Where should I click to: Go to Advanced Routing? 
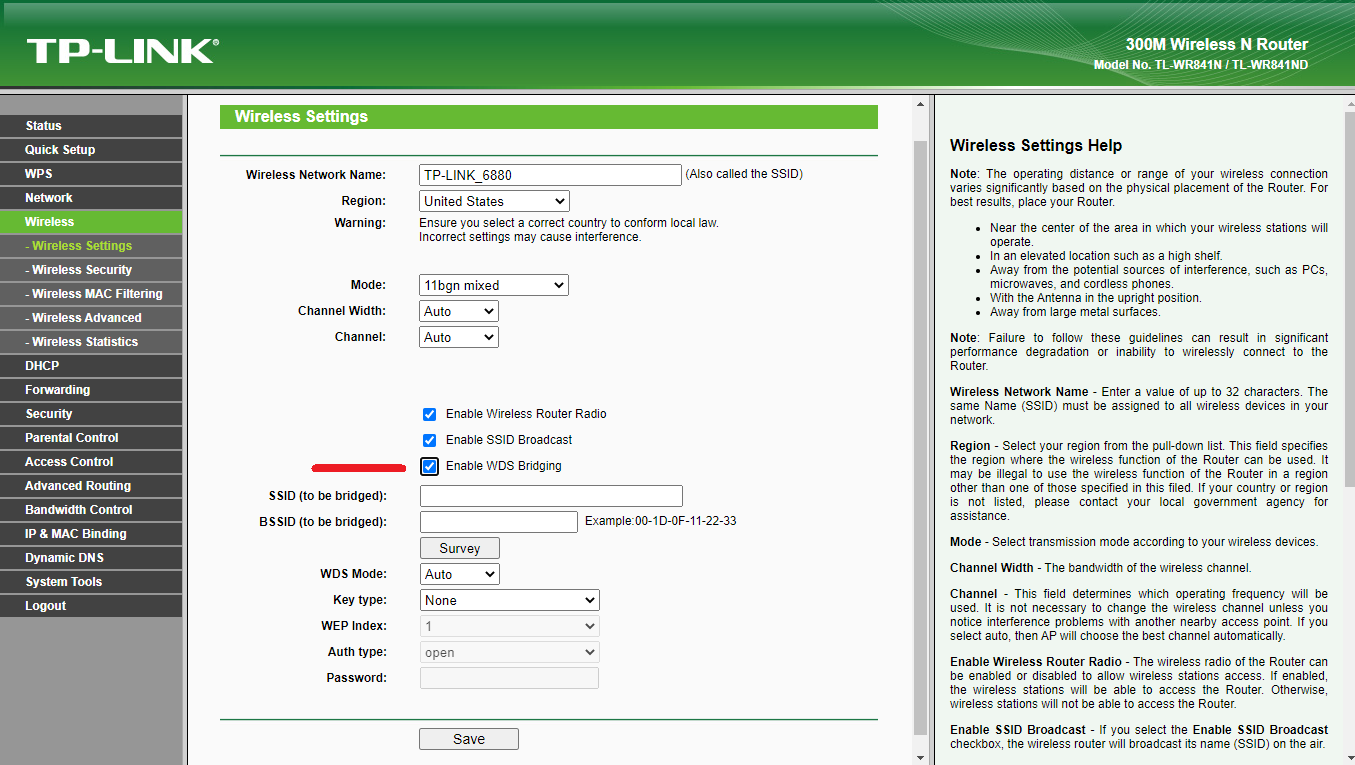[91, 486]
